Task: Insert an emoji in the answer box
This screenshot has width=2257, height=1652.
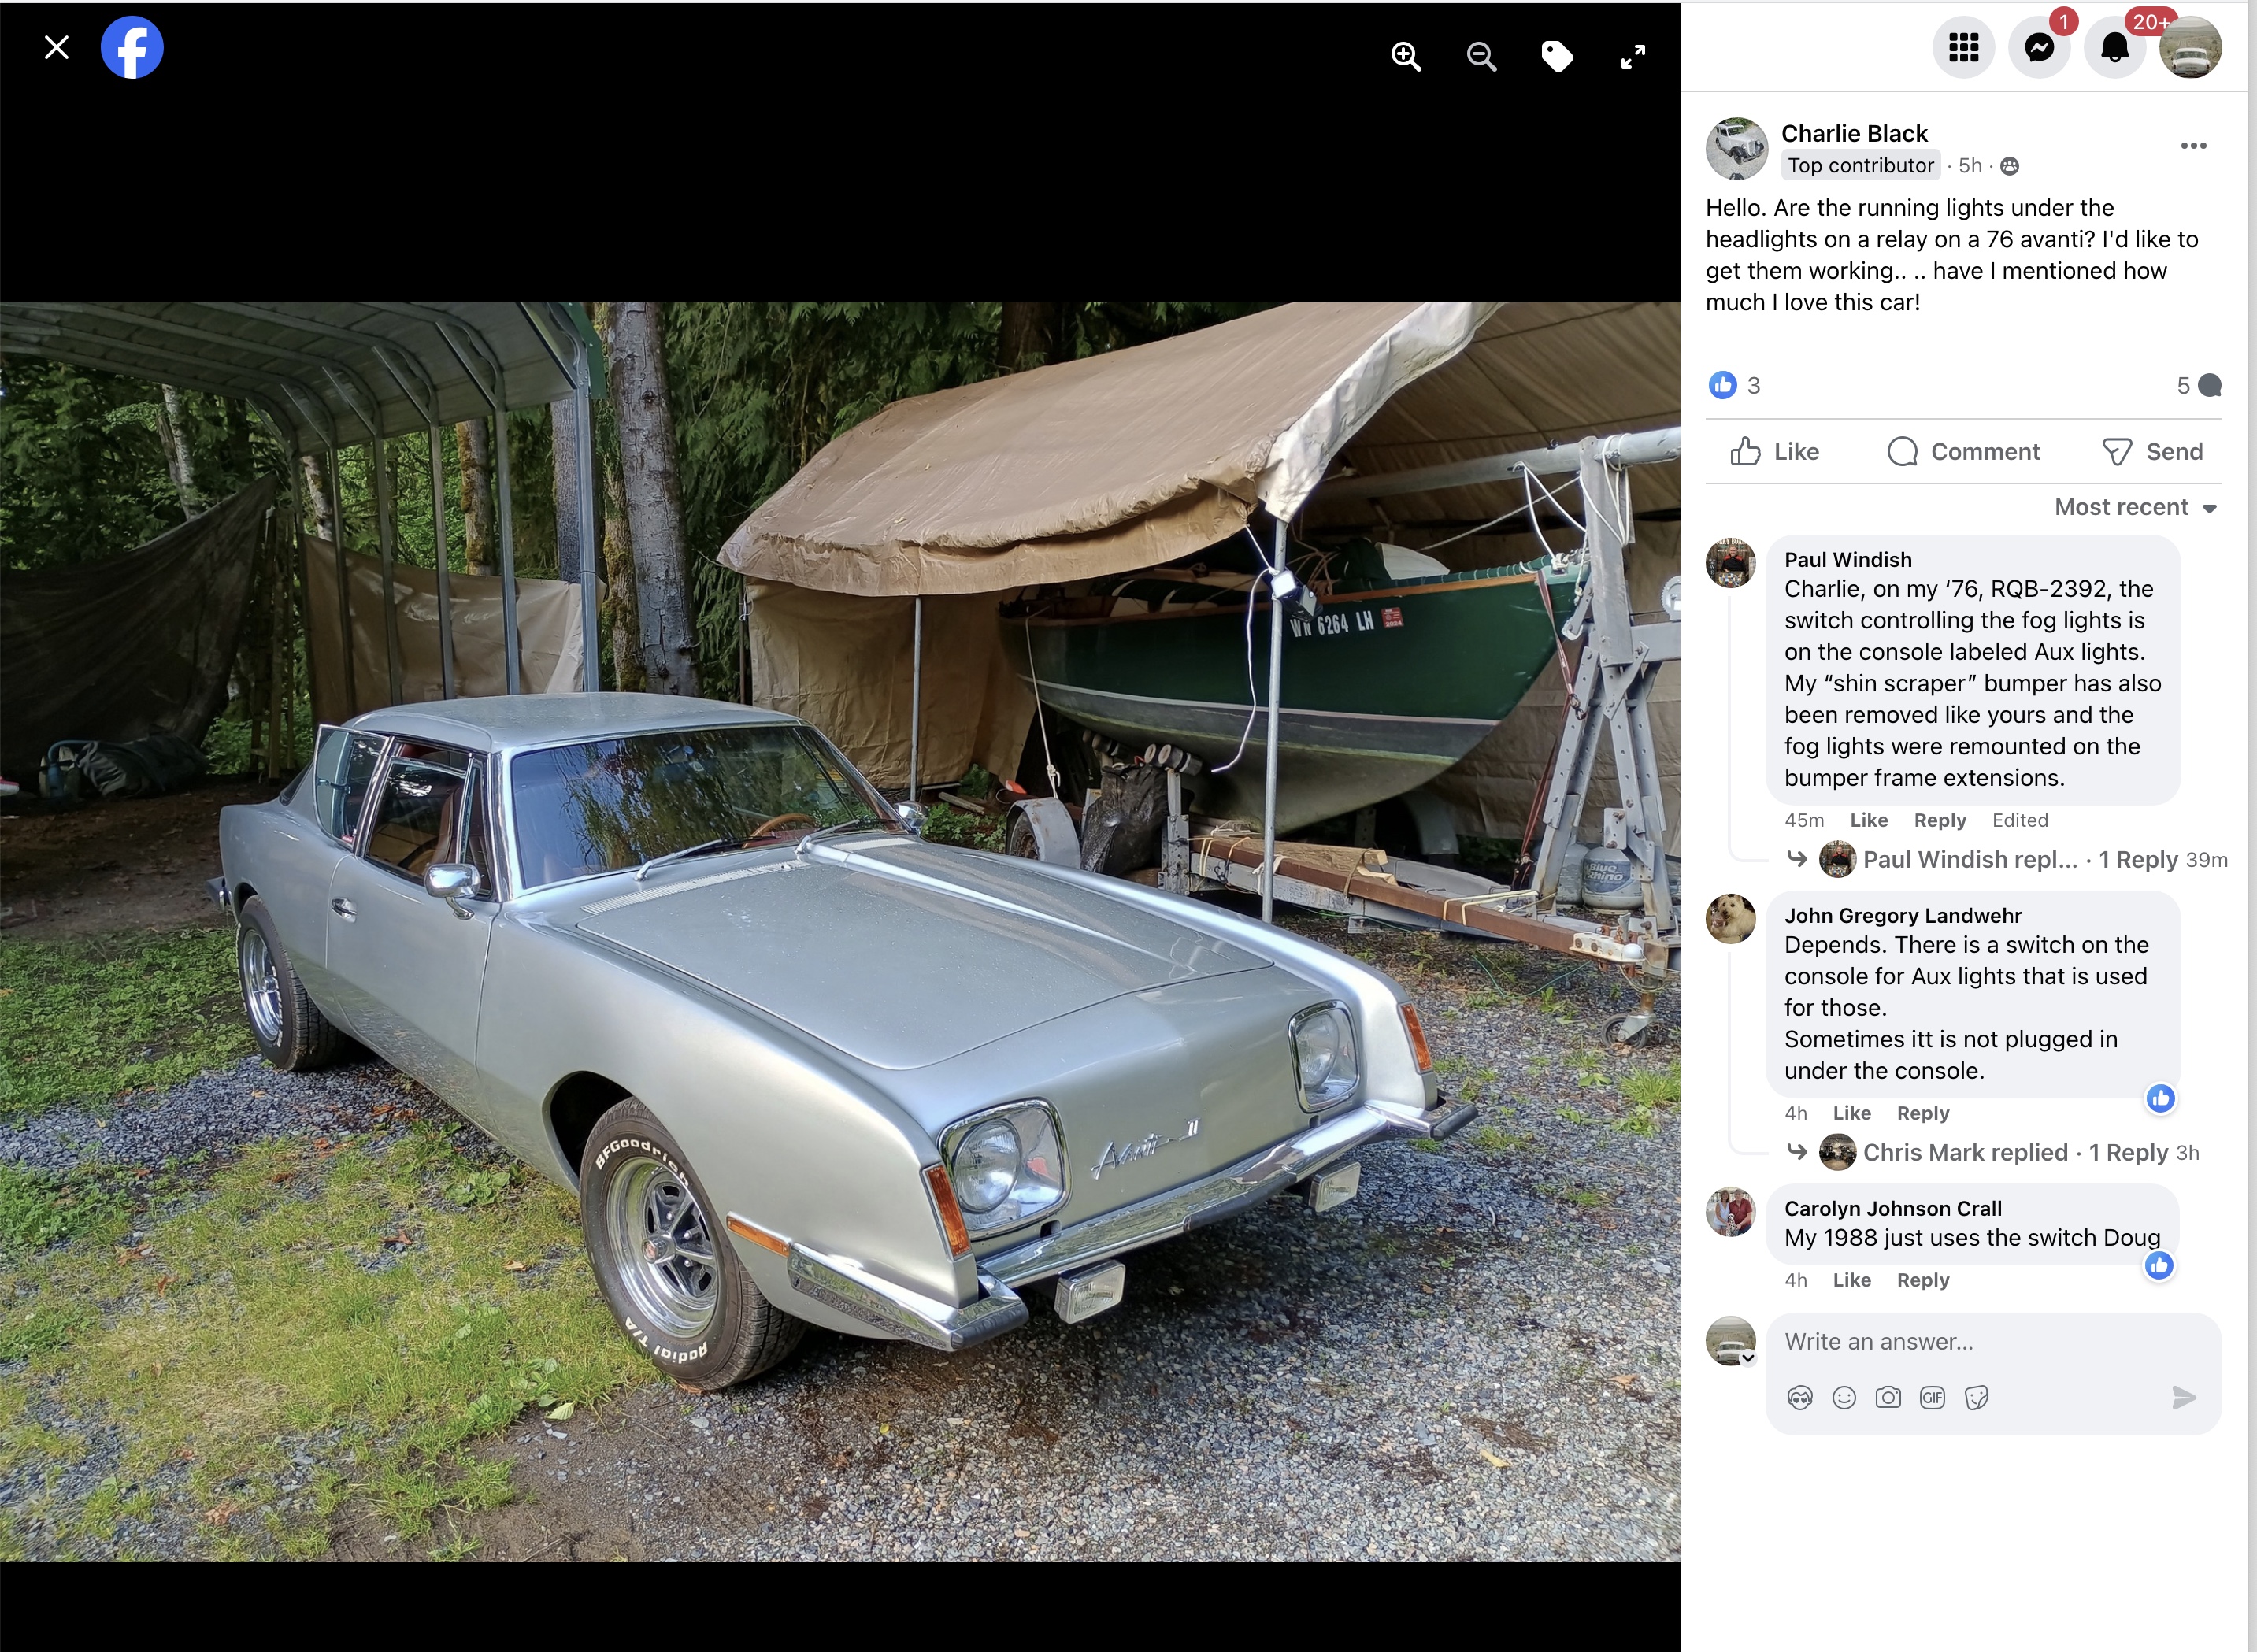Action: coord(1844,1398)
